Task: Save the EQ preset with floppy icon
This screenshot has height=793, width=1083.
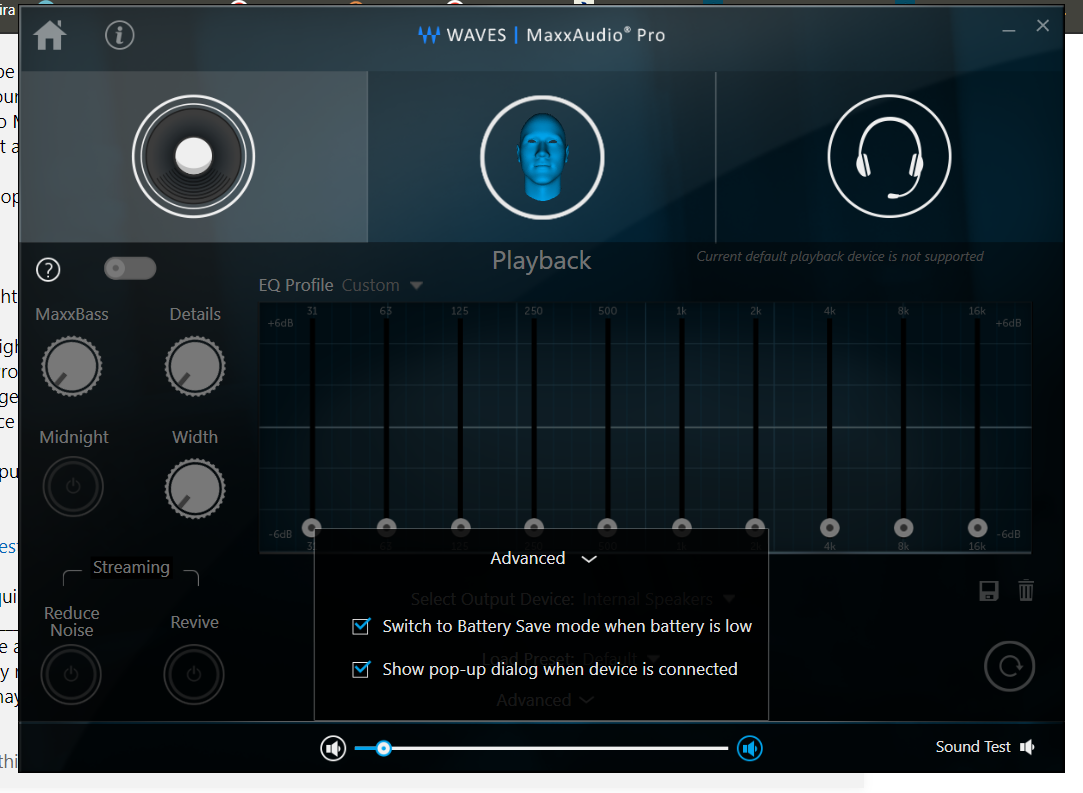Action: 989,591
